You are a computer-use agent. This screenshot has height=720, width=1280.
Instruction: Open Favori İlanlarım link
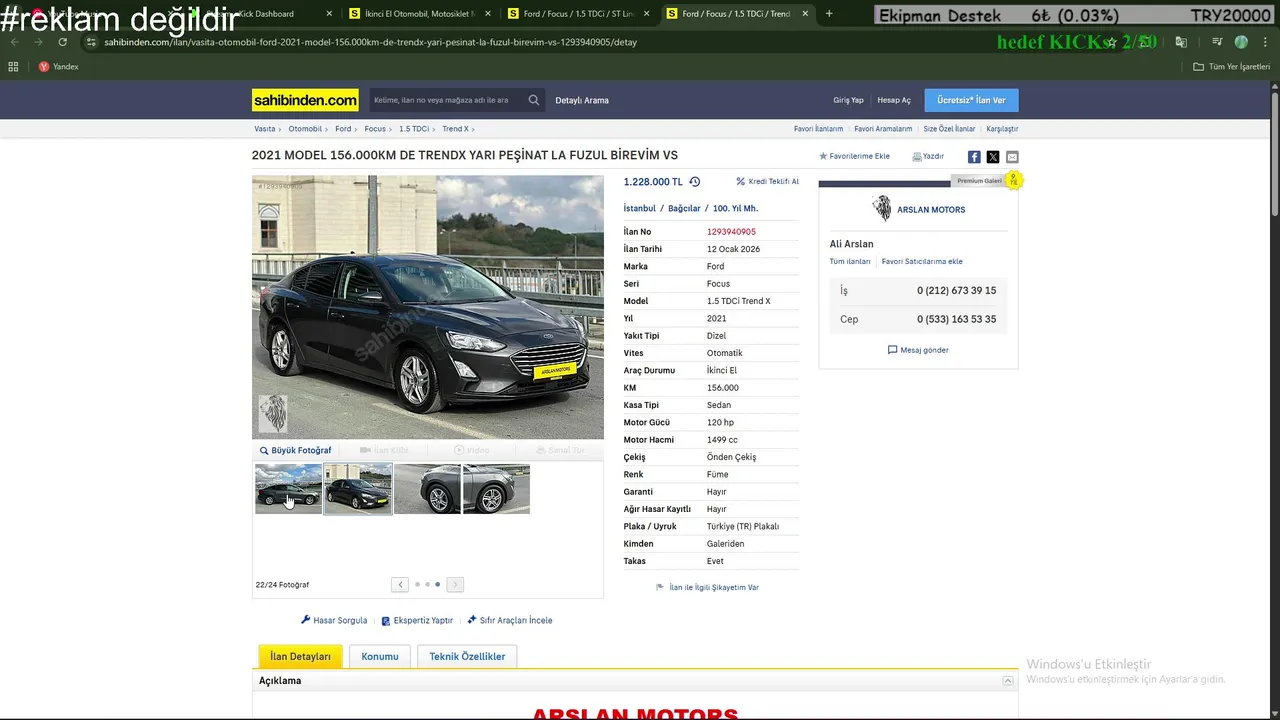click(818, 129)
